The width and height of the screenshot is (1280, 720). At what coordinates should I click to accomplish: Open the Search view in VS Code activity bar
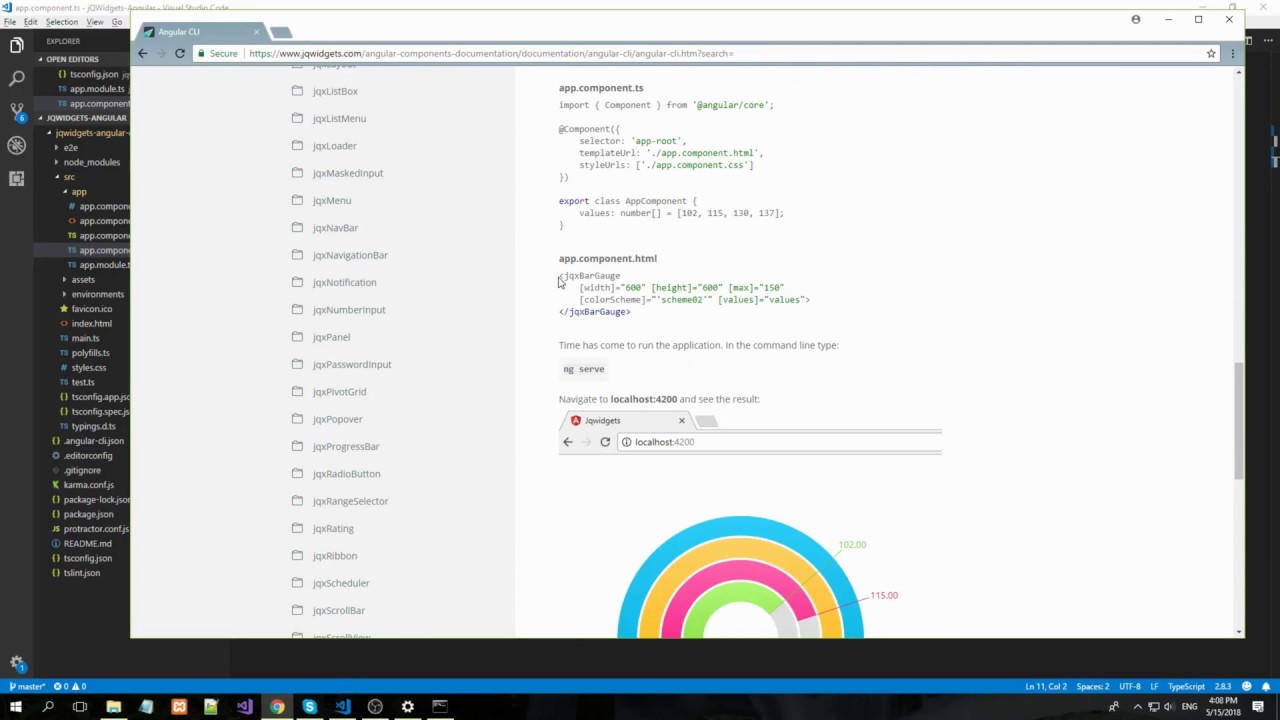coord(16,78)
